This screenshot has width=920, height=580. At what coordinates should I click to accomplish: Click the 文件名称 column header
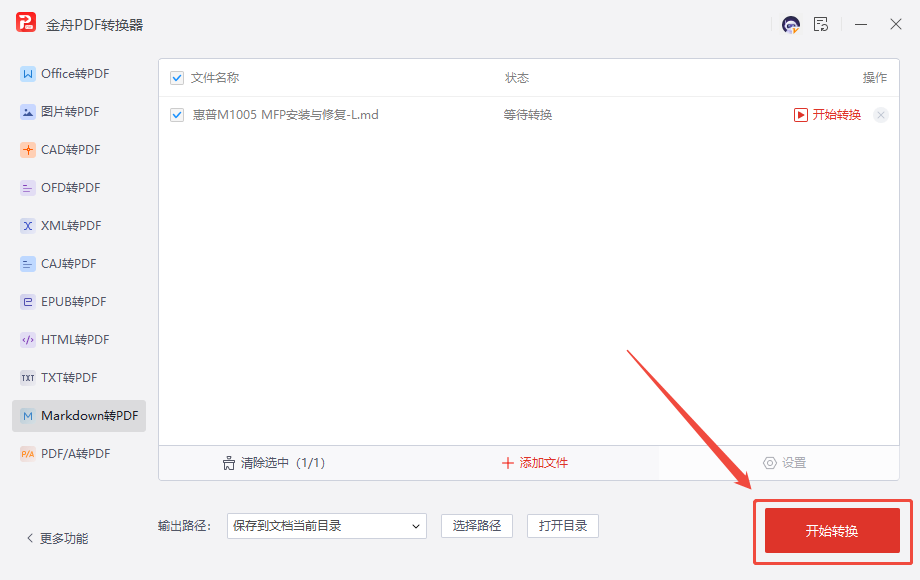click(215, 78)
